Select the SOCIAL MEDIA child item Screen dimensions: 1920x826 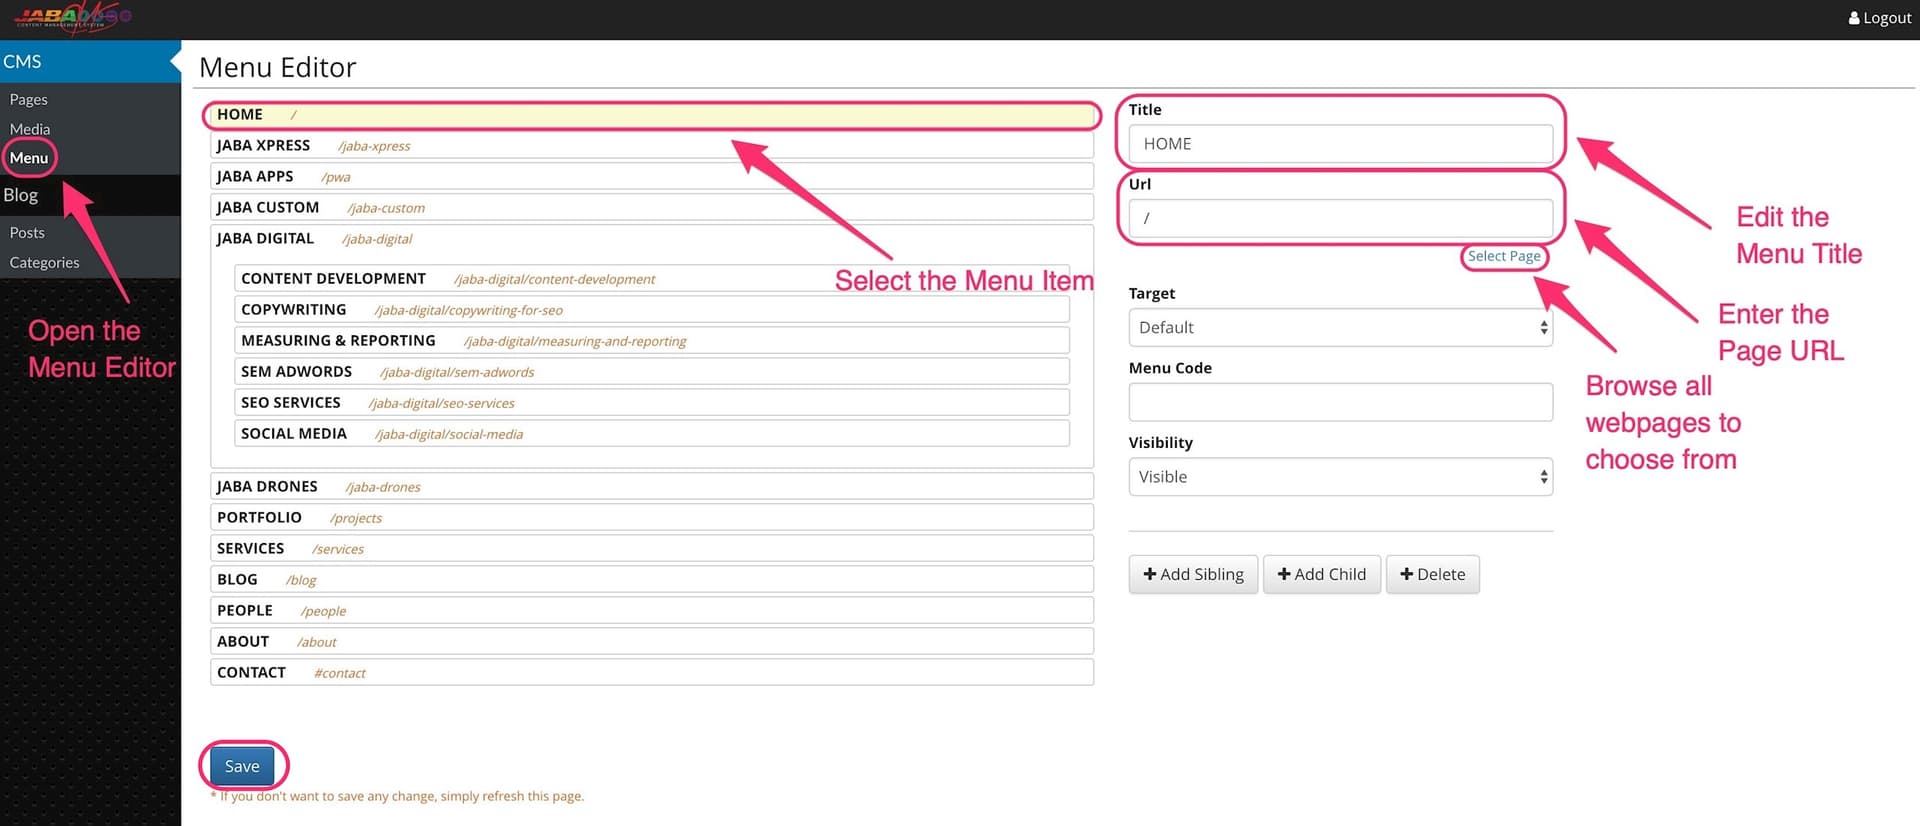click(x=652, y=434)
